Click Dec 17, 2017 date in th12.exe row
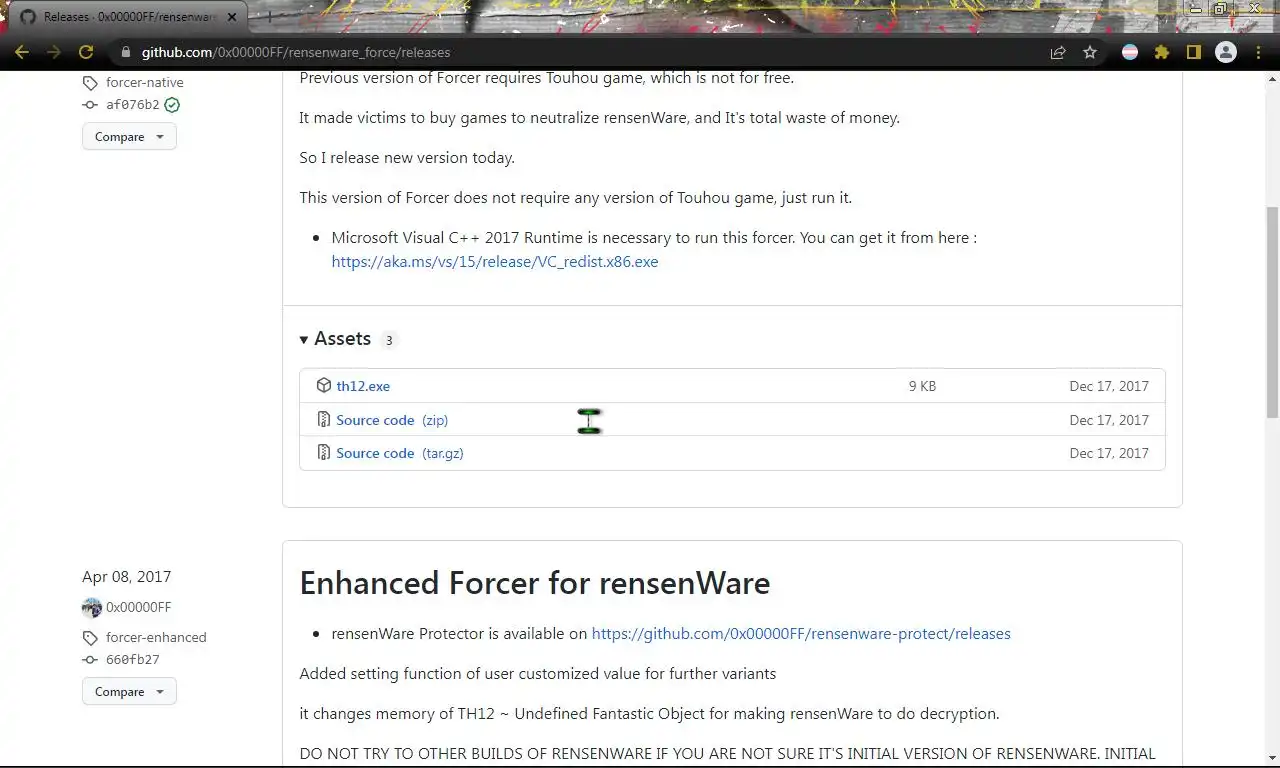 click(1109, 386)
